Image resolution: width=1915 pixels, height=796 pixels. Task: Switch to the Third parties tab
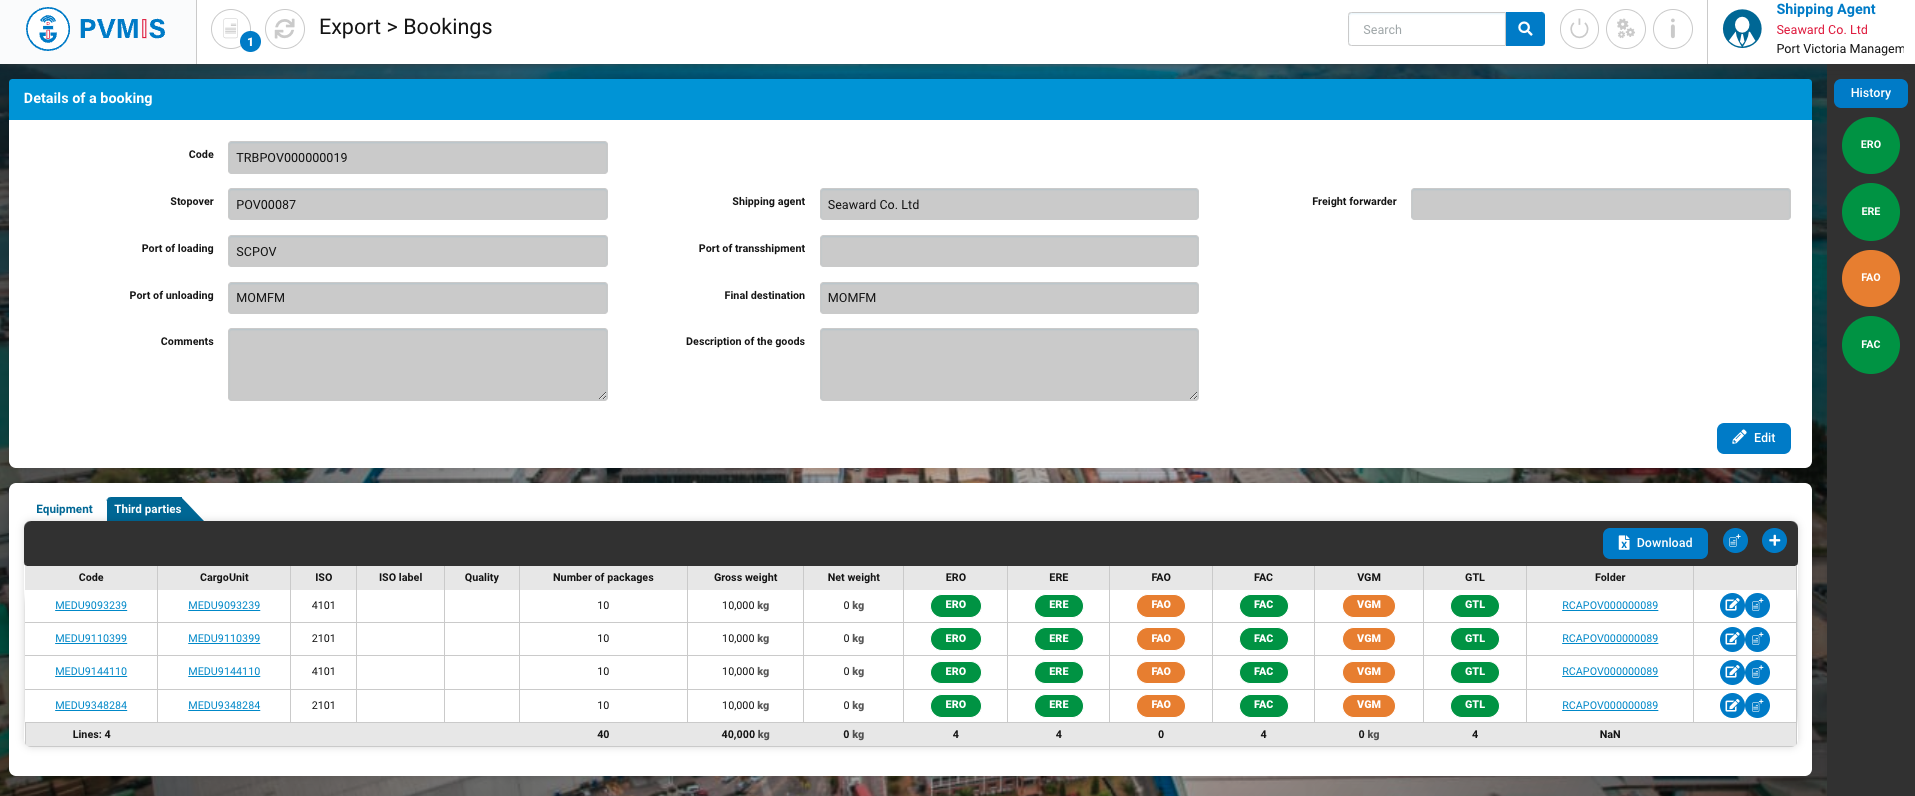coord(148,509)
